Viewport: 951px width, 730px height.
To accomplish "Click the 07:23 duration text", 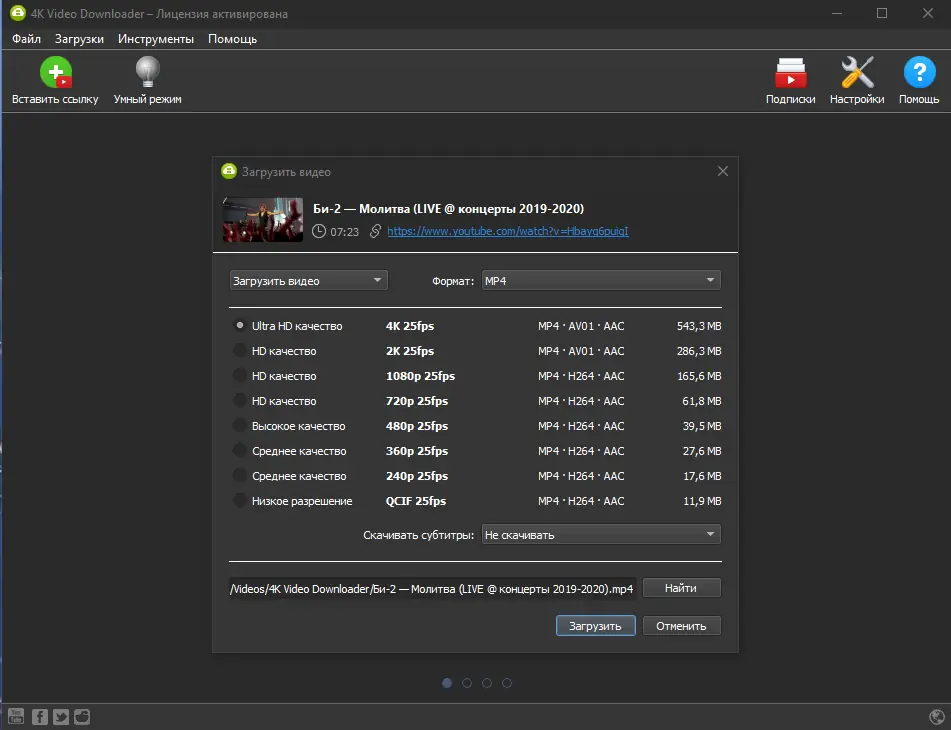I will (344, 232).
